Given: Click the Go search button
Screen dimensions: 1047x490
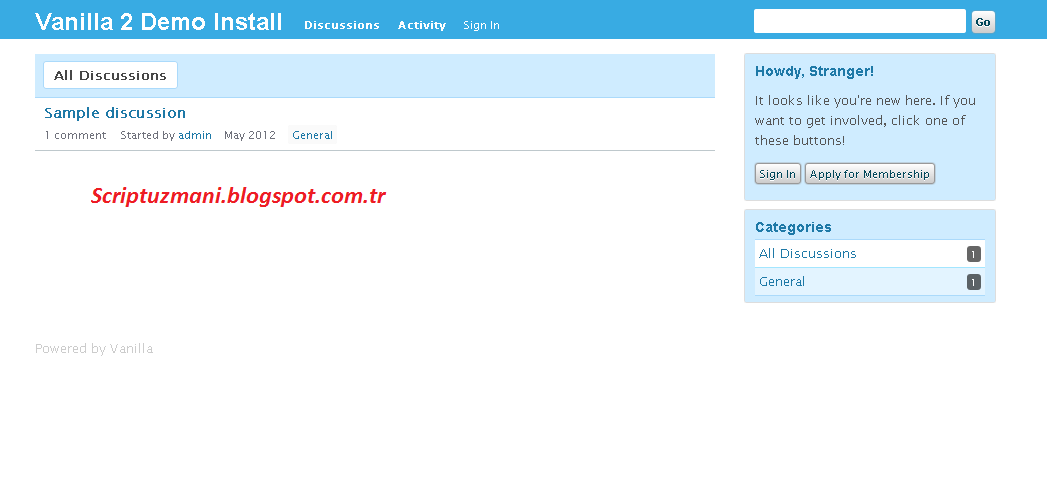Looking at the screenshot, I should 983,21.
